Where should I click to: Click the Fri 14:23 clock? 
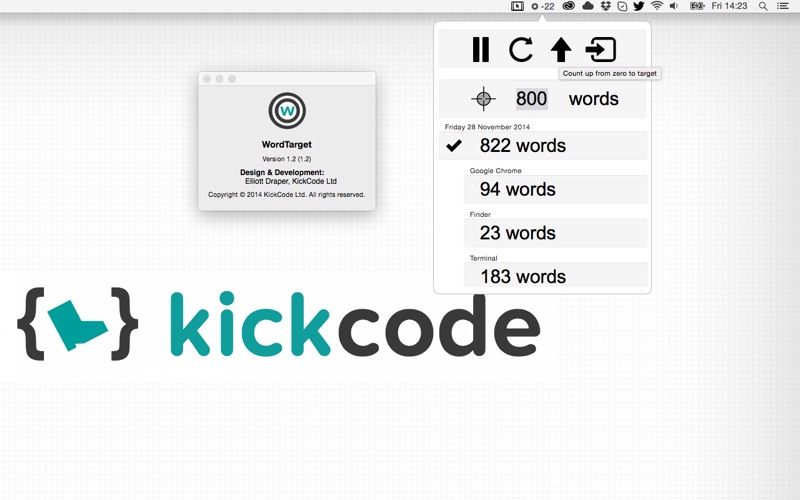tap(729, 6)
